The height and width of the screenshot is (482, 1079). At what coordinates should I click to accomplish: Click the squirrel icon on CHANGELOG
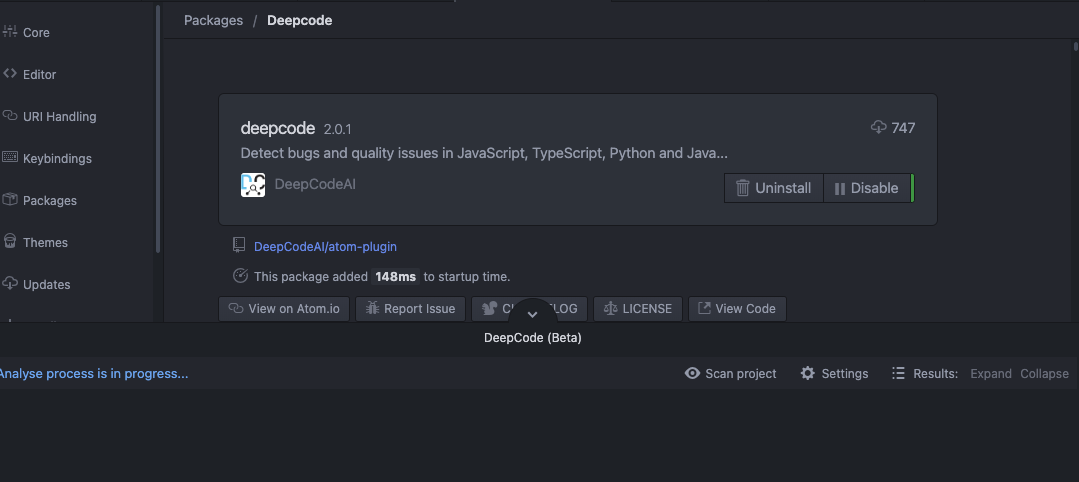(489, 308)
